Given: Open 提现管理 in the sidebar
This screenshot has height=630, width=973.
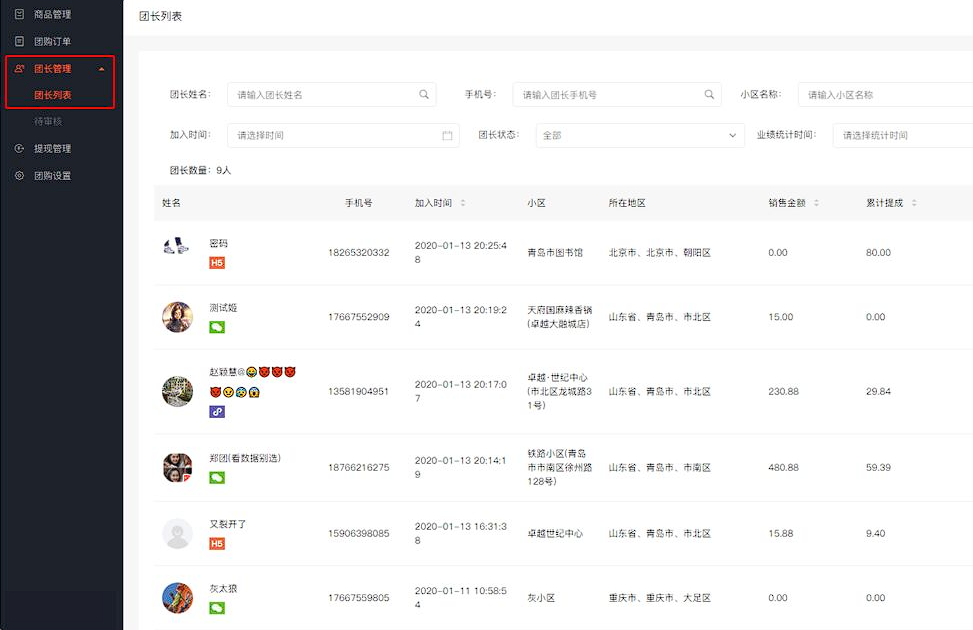Looking at the screenshot, I should pyautogui.click(x=52, y=148).
